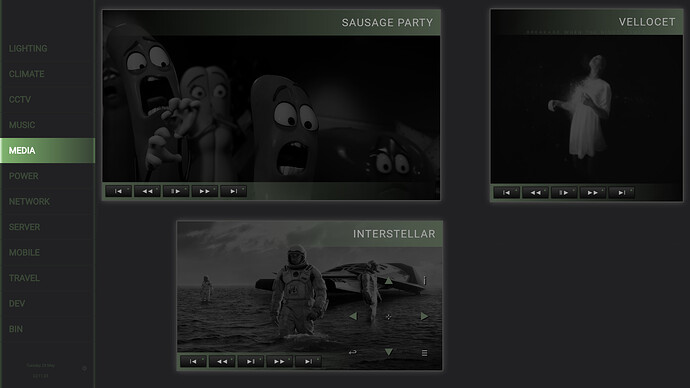
Task: Click the left arrow on Interstellar navigation pad
Action: pyautogui.click(x=353, y=316)
